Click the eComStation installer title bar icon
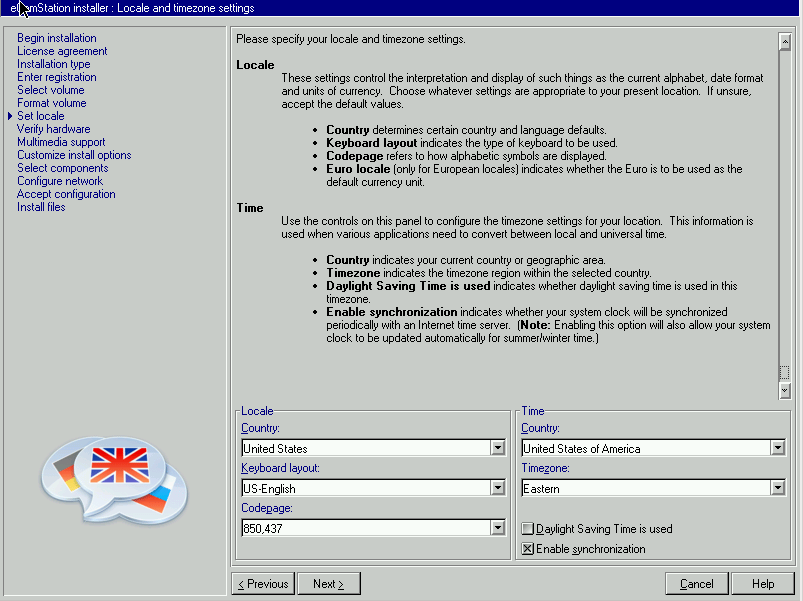Screen dimensions: 803x601 coord(10,7)
